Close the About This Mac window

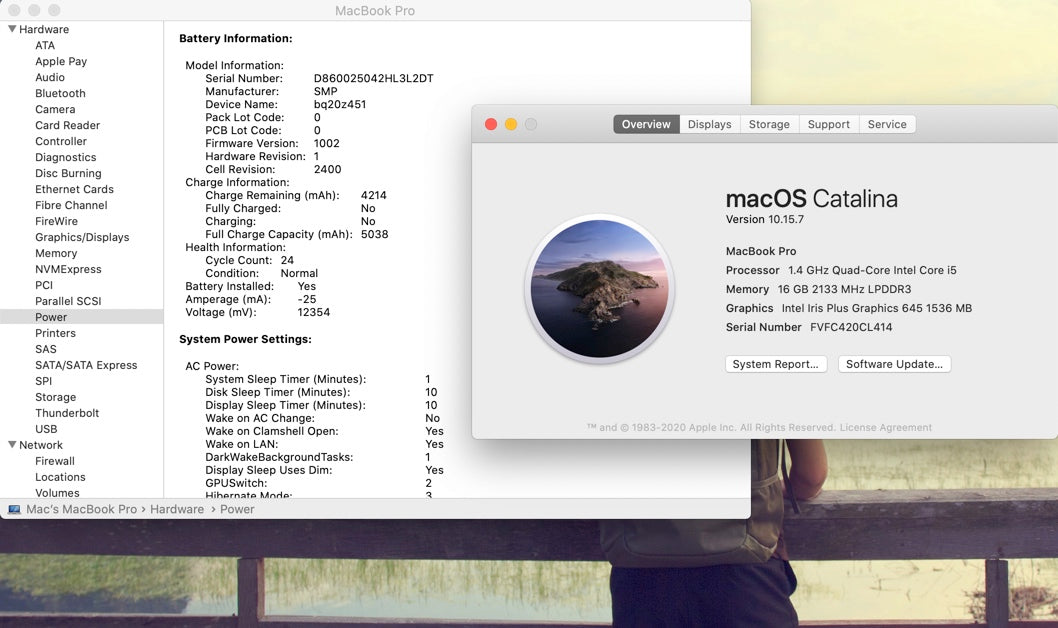coord(491,124)
